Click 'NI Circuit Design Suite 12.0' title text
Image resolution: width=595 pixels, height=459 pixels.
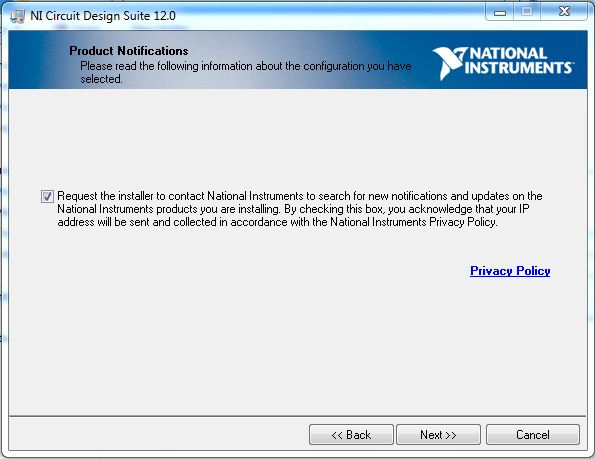click(103, 16)
